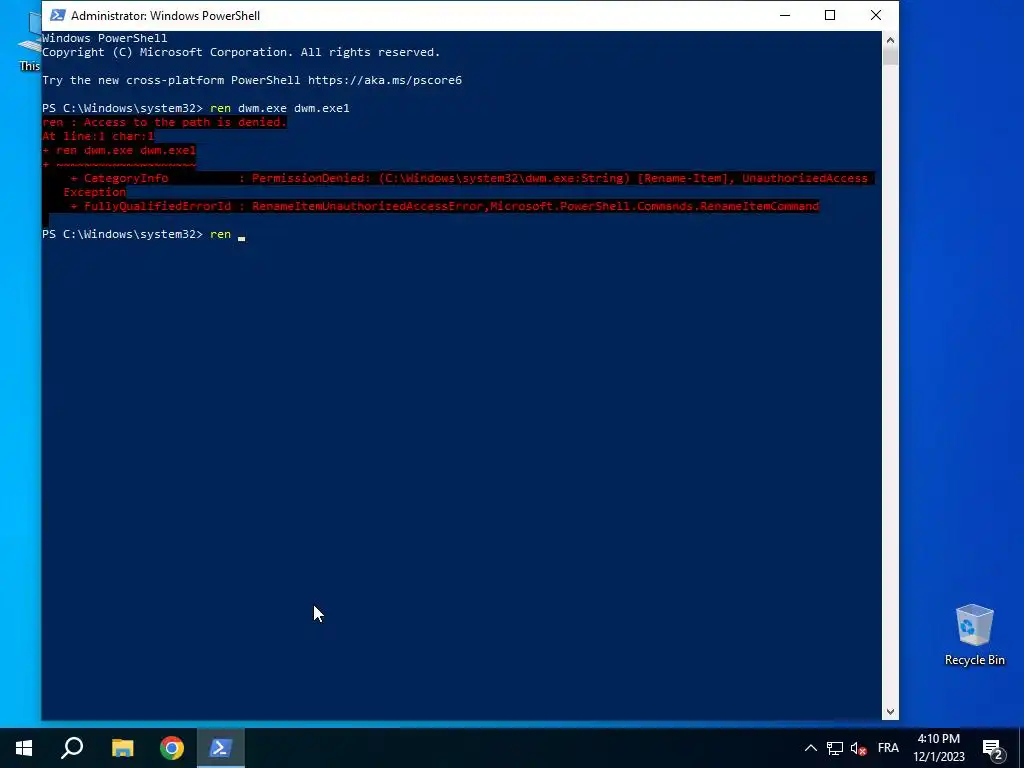The width and height of the screenshot is (1024, 768).
Task: Click the https://aka.ms/pscore6 text
Action: coord(385,80)
